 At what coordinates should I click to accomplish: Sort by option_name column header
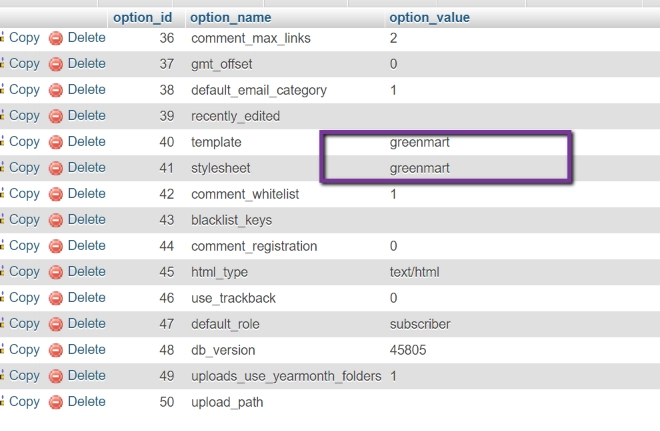(231, 18)
